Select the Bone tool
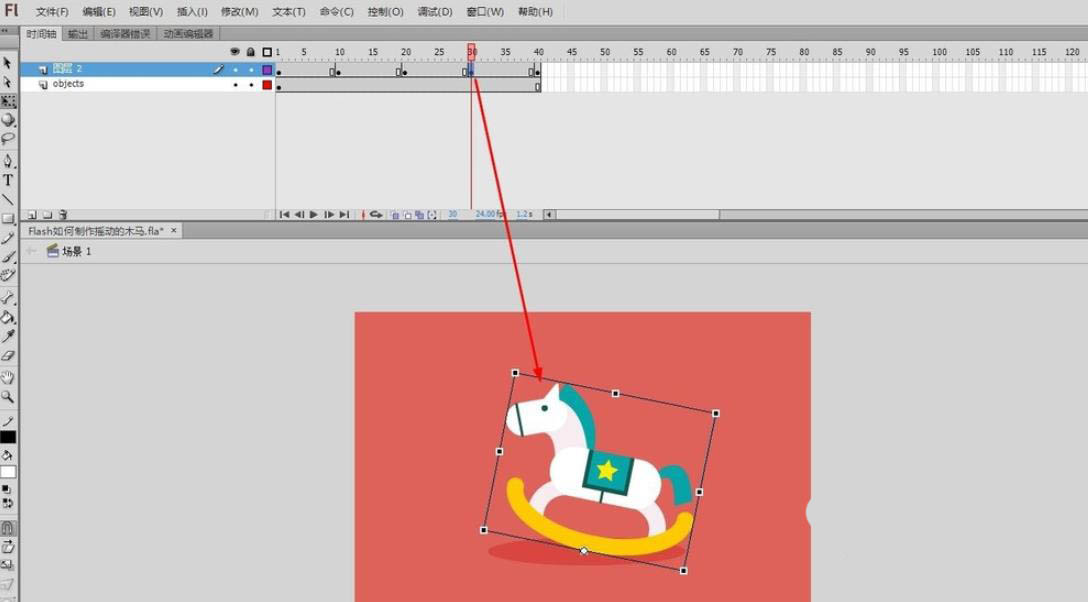The height and width of the screenshot is (602, 1088). pyautogui.click(x=8, y=298)
